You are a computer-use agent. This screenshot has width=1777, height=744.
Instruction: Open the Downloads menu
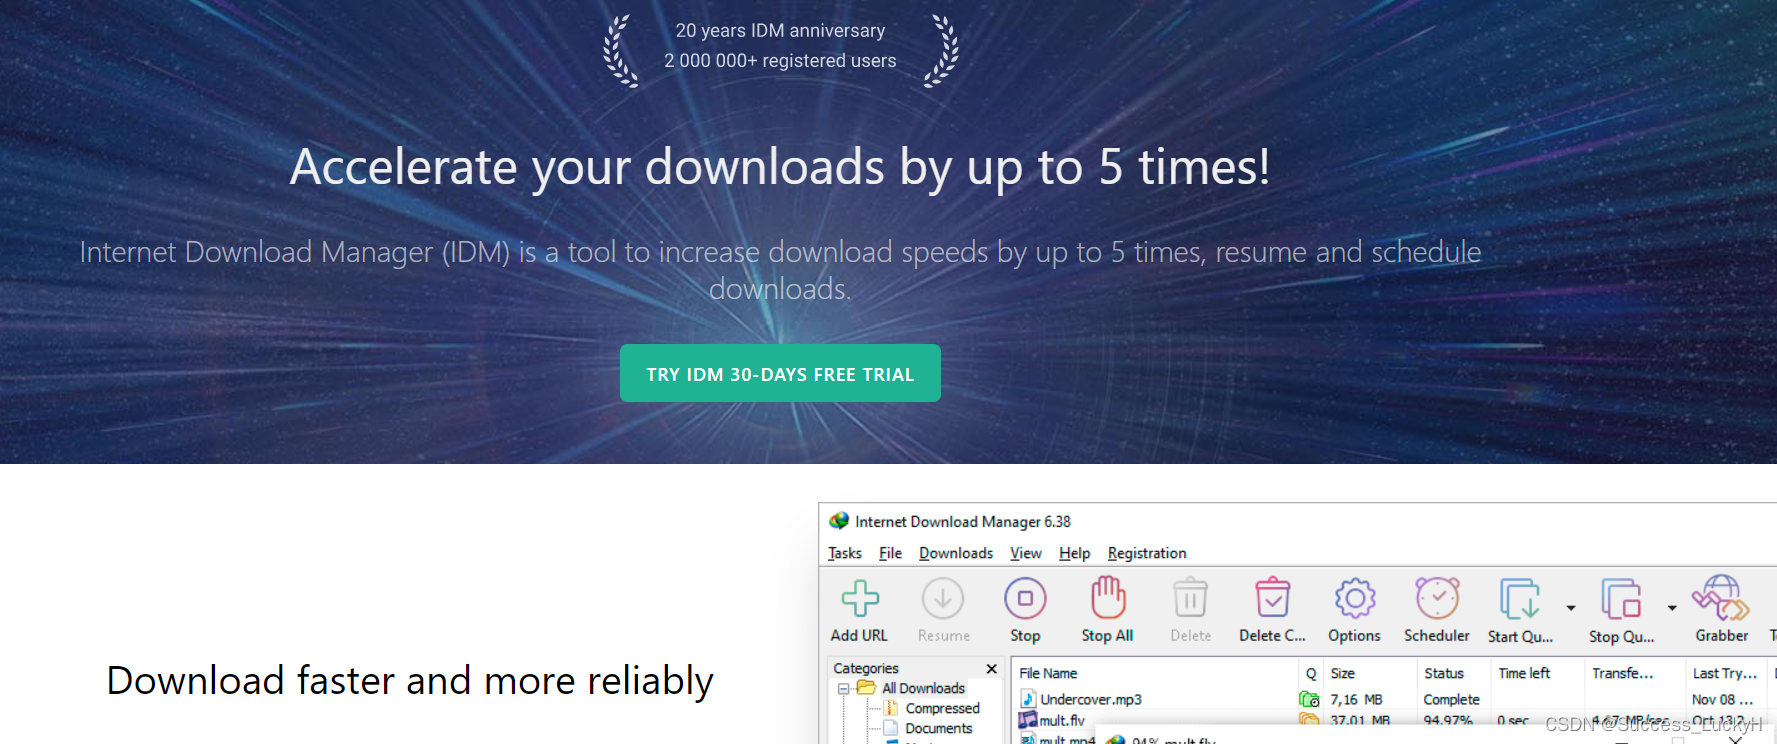pyautogui.click(x=956, y=553)
